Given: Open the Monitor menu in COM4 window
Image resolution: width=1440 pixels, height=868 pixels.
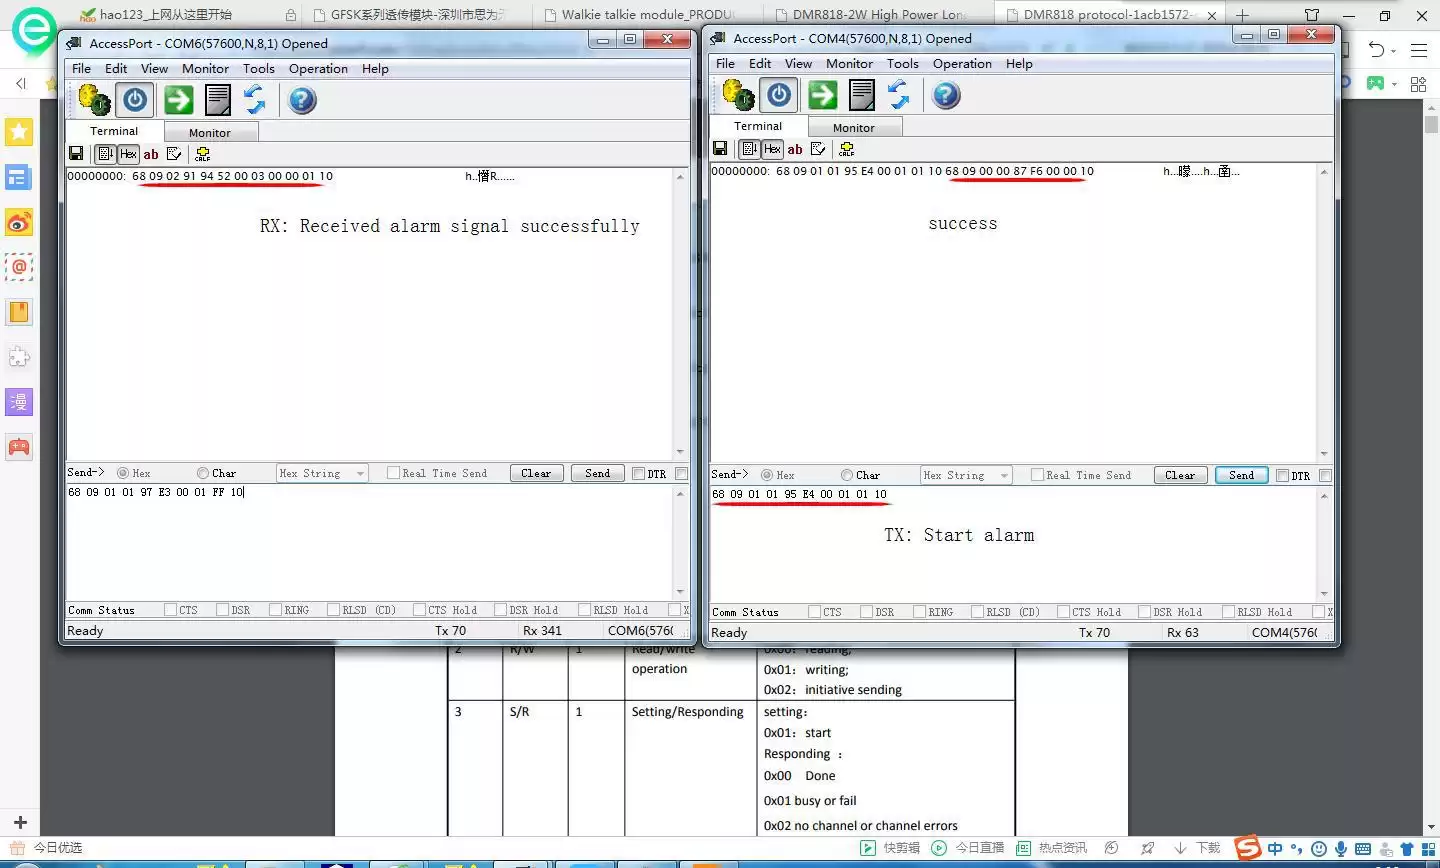Looking at the screenshot, I should [x=849, y=63].
